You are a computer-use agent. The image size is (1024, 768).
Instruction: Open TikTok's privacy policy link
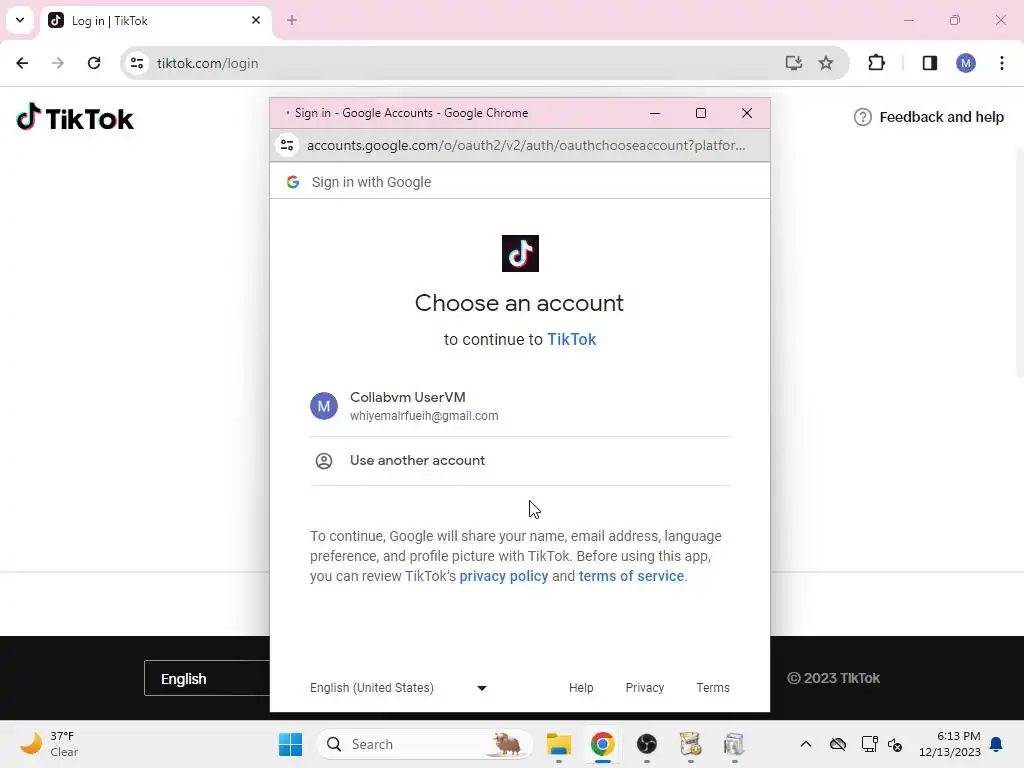tap(504, 576)
